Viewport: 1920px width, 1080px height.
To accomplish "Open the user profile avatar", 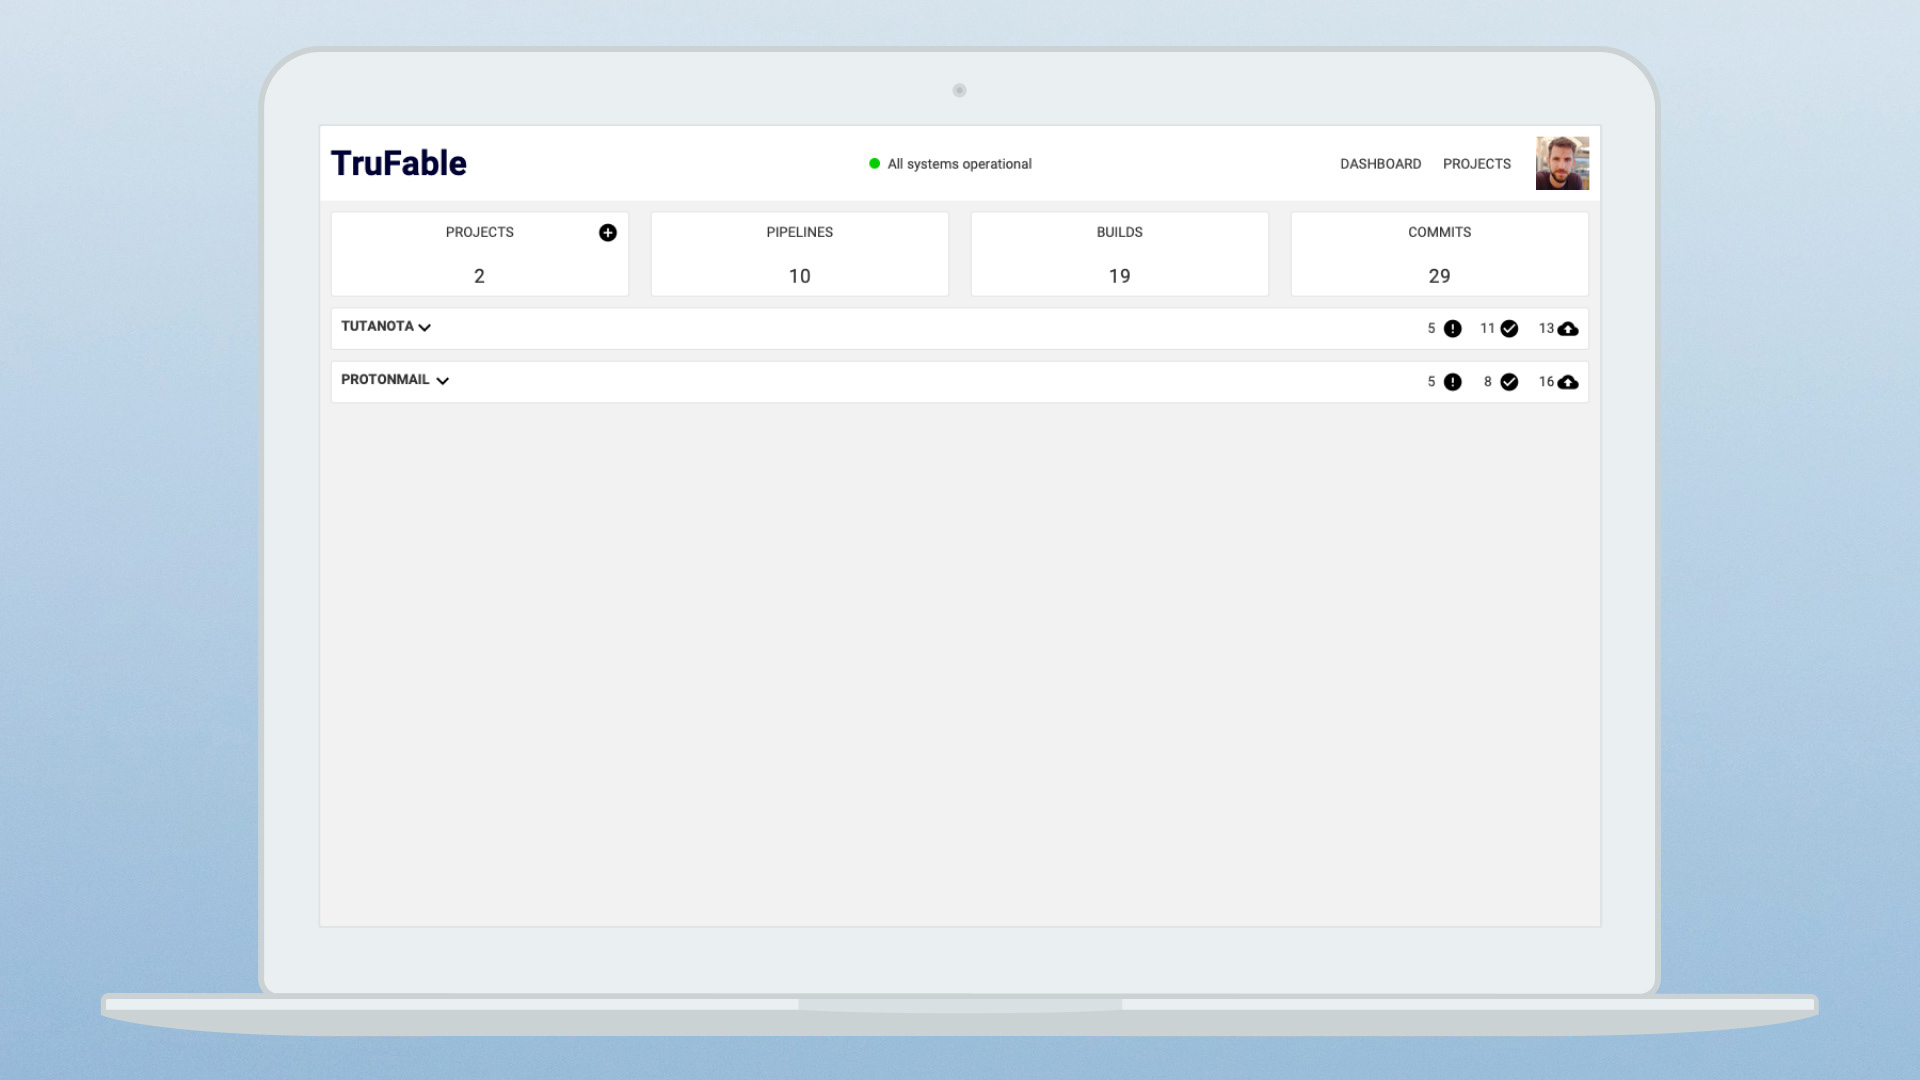I will [x=1562, y=163].
